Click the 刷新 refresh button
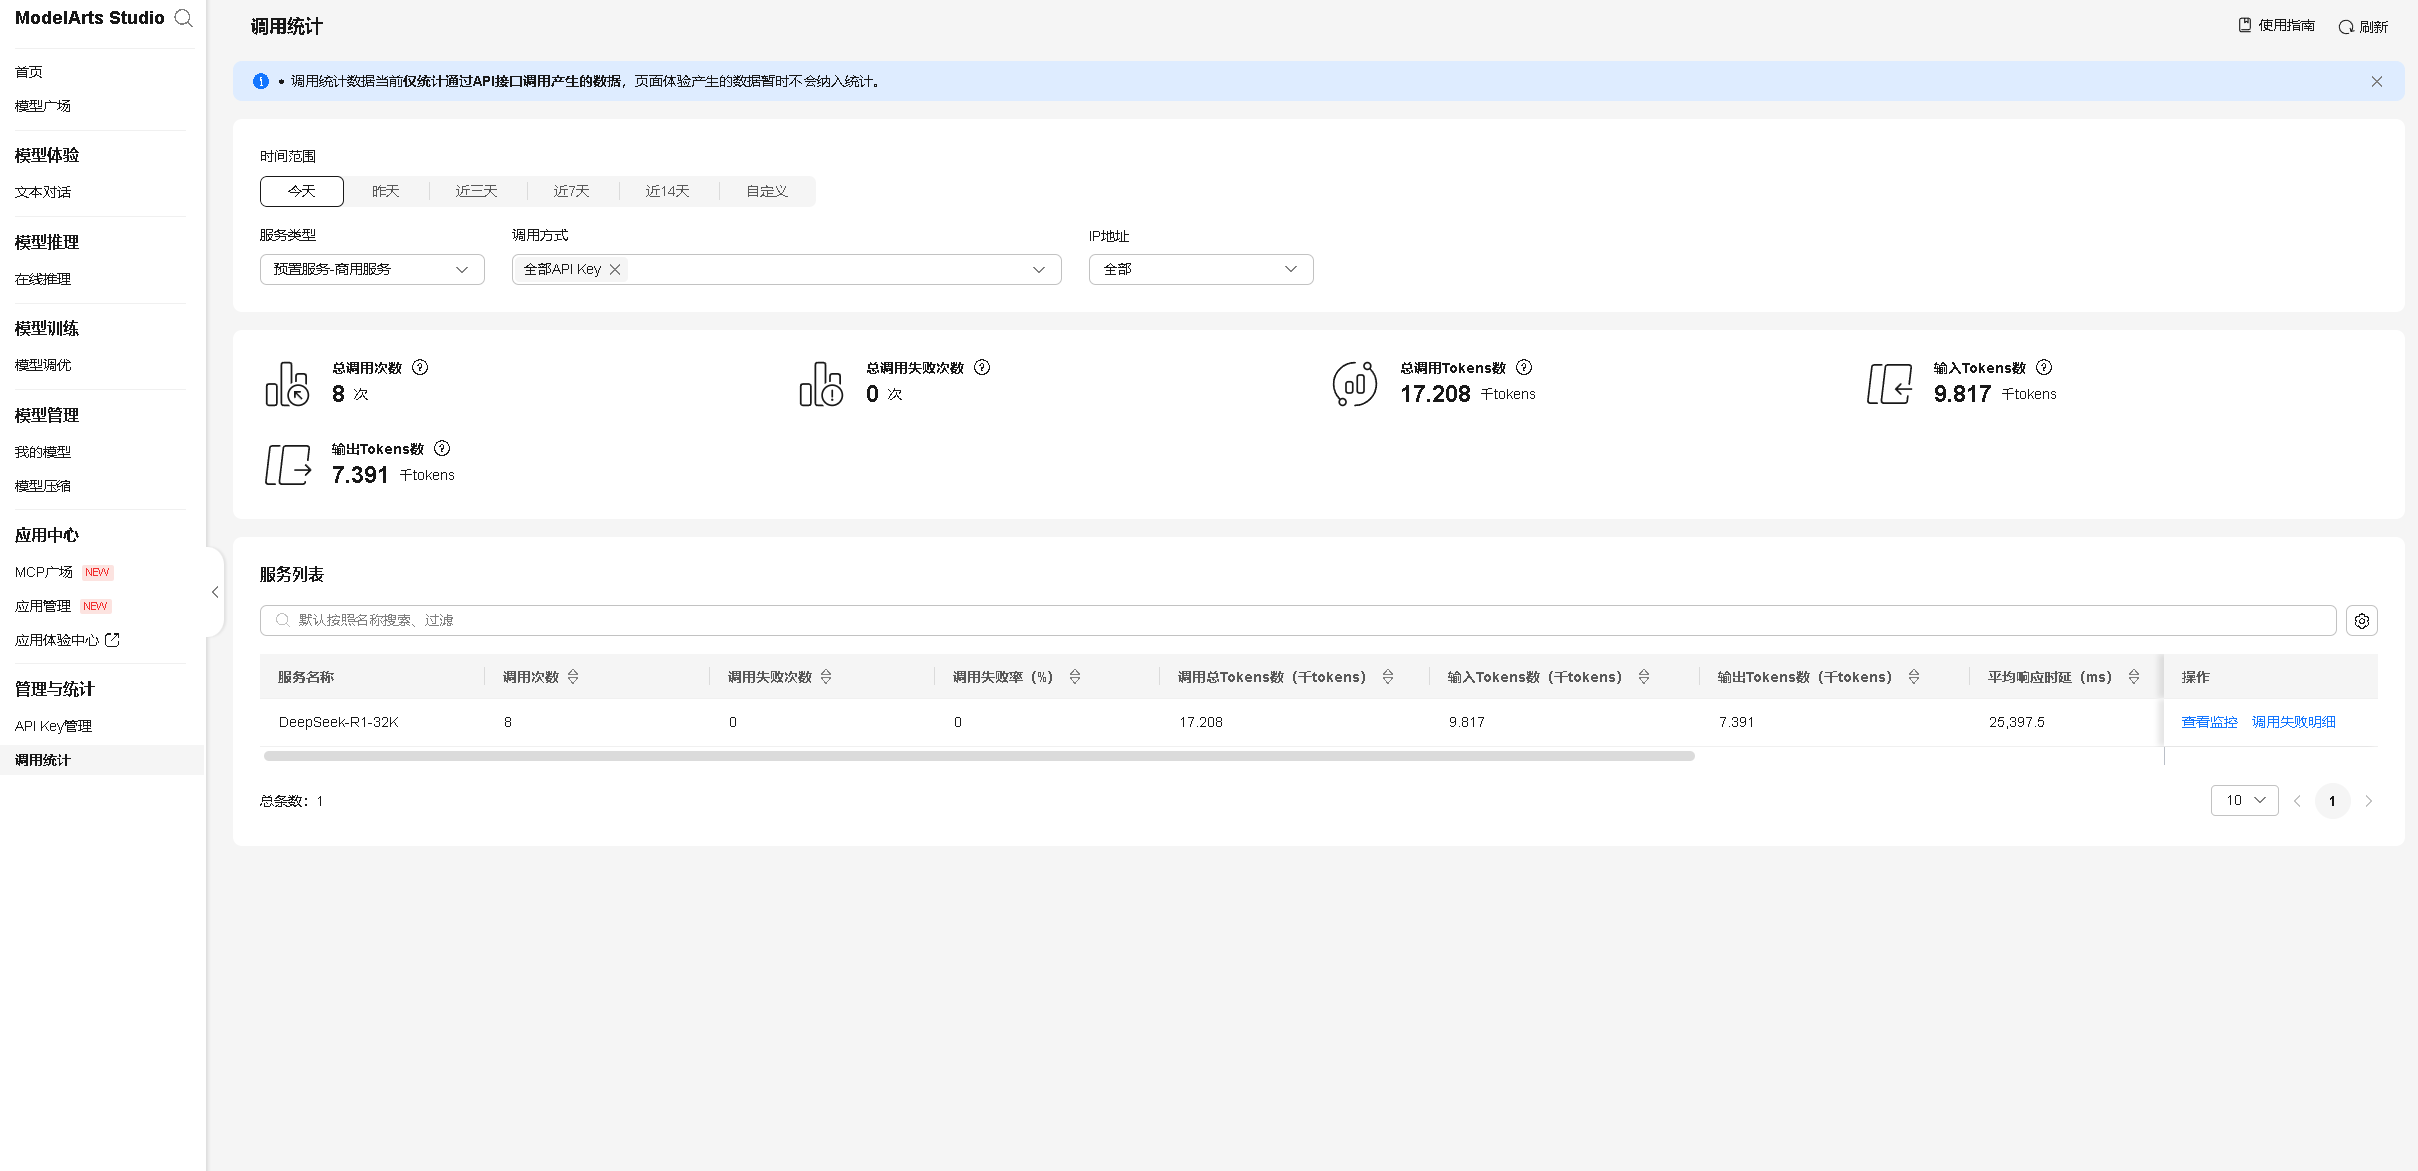The image size is (2418, 1171). (2363, 27)
